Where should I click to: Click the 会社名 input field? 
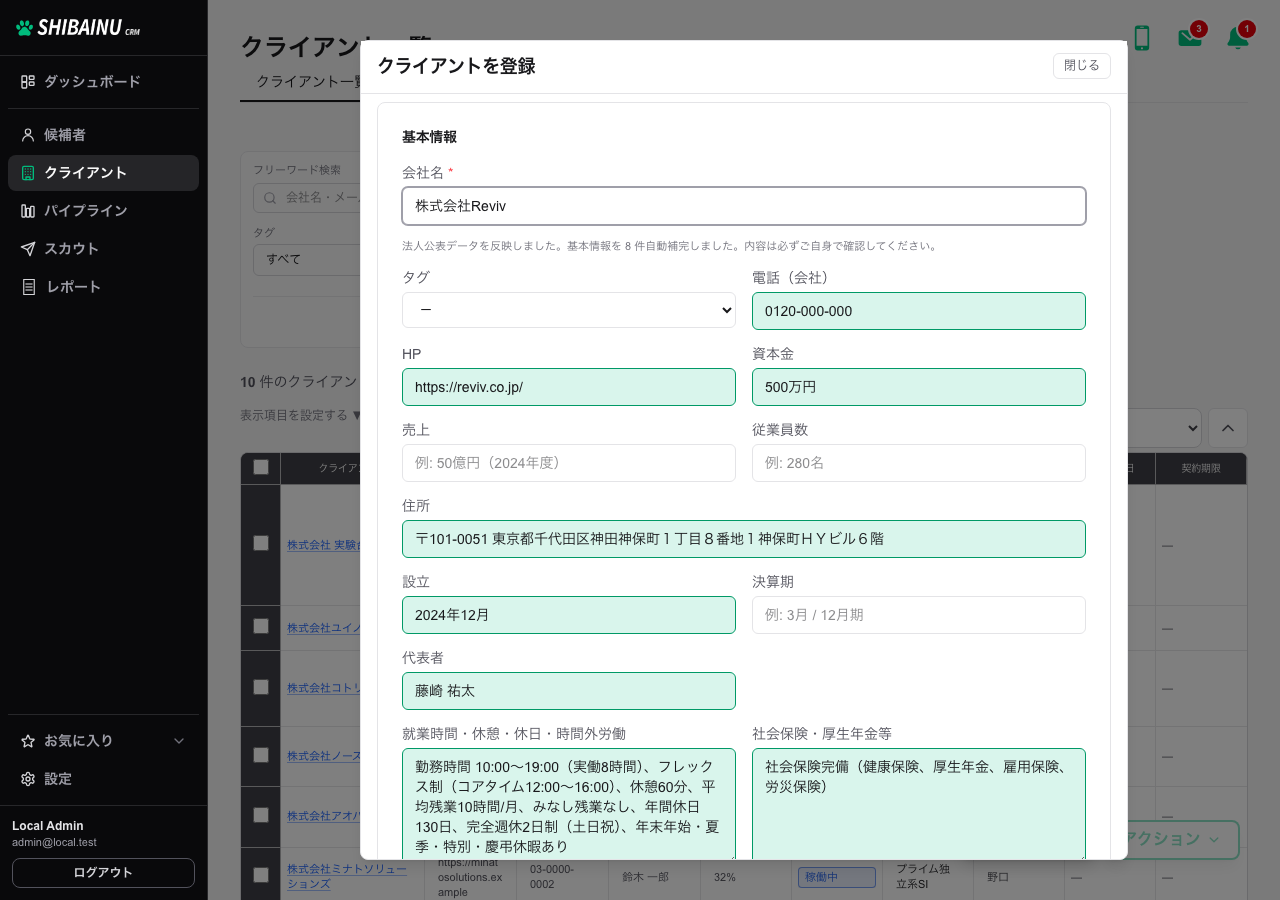coord(744,206)
